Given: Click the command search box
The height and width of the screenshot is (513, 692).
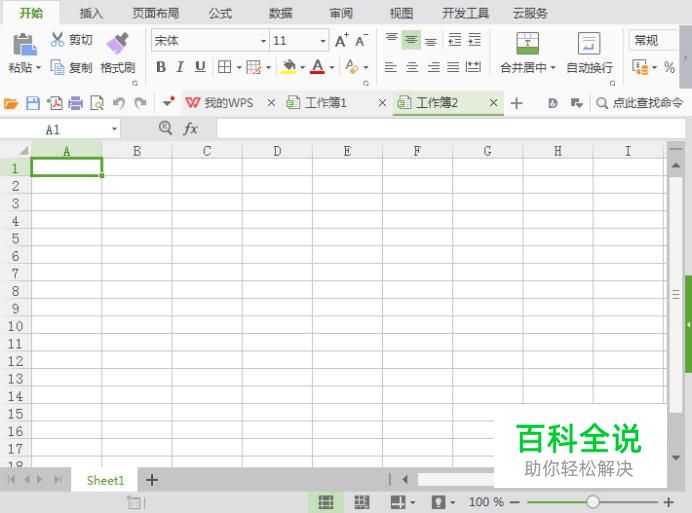Looking at the screenshot, I should pos(639,103).
